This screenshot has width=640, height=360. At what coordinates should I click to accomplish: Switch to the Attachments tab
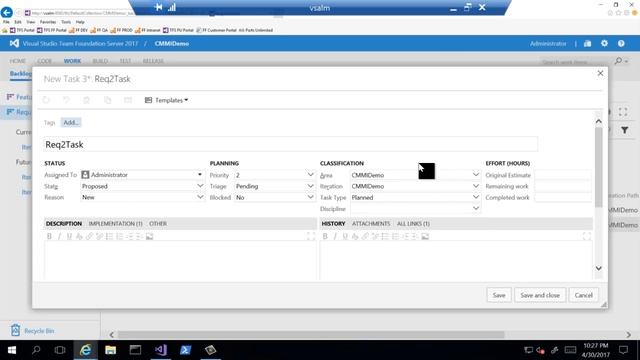(371, 224)
